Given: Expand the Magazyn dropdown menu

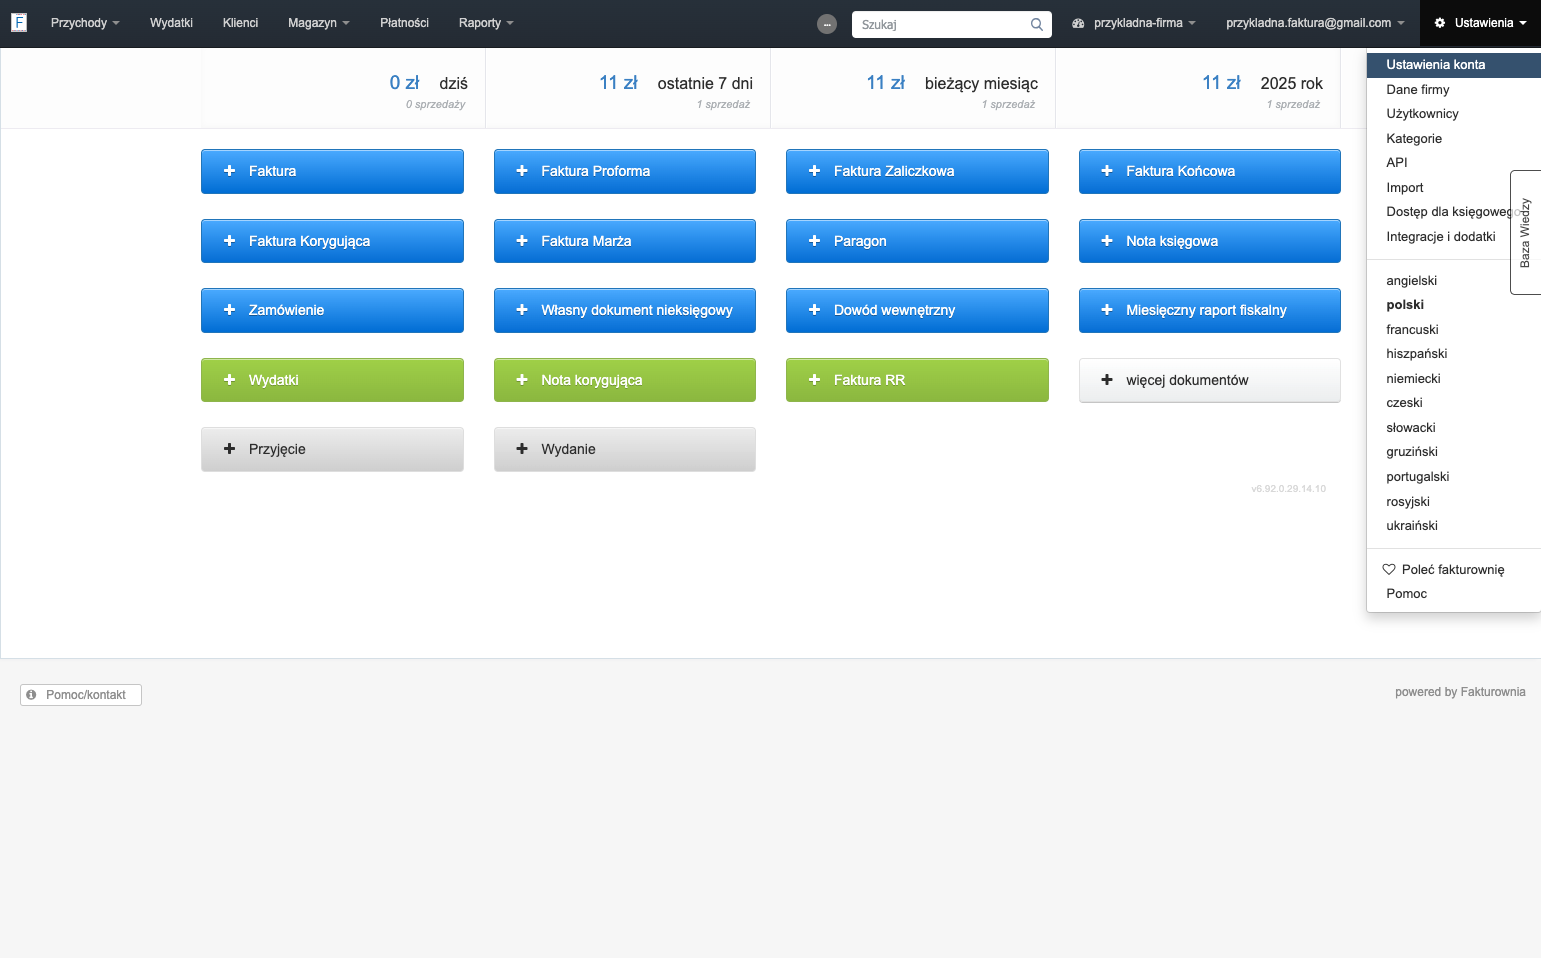Looking at the screenshot, I should tap(318, 23).
